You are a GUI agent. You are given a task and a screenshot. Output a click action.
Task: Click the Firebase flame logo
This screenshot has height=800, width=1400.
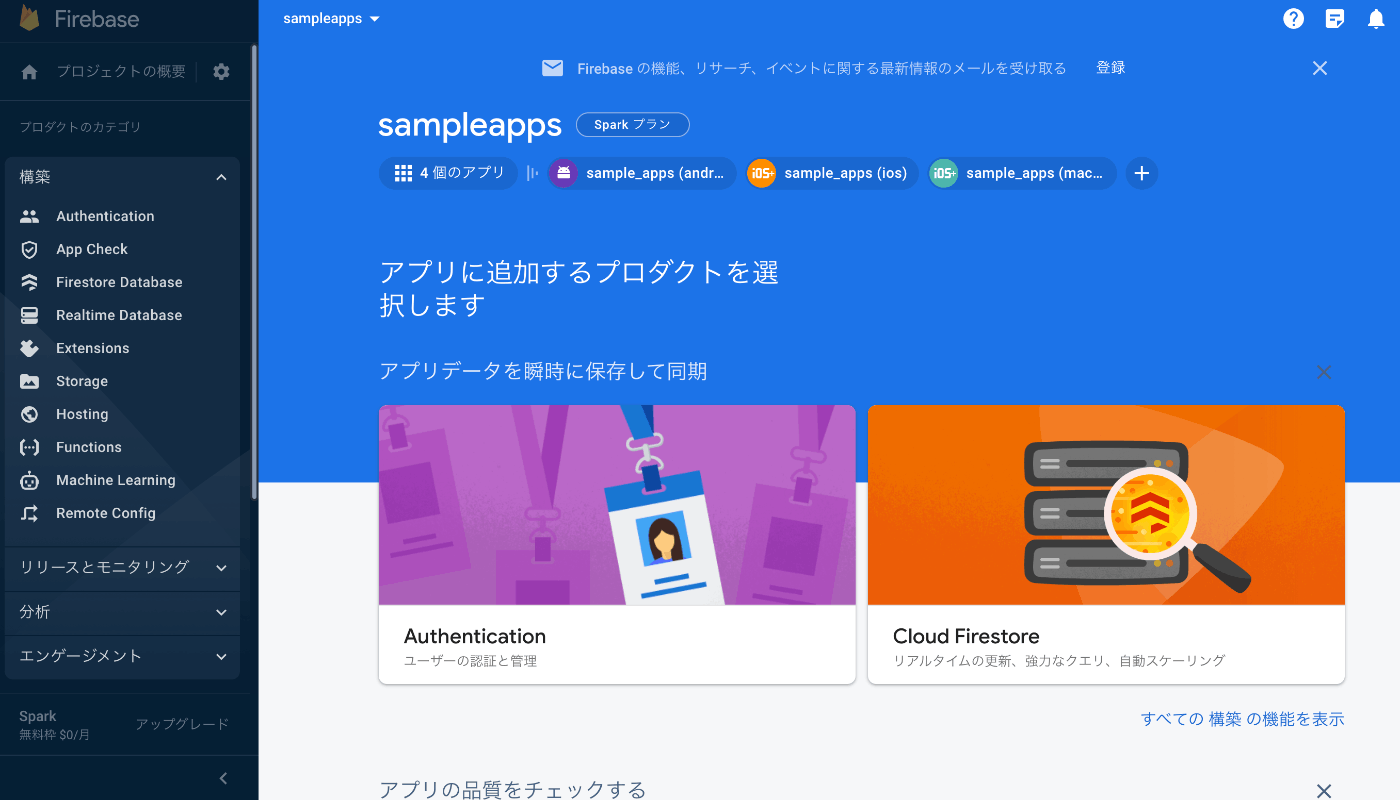click(29, 18)
